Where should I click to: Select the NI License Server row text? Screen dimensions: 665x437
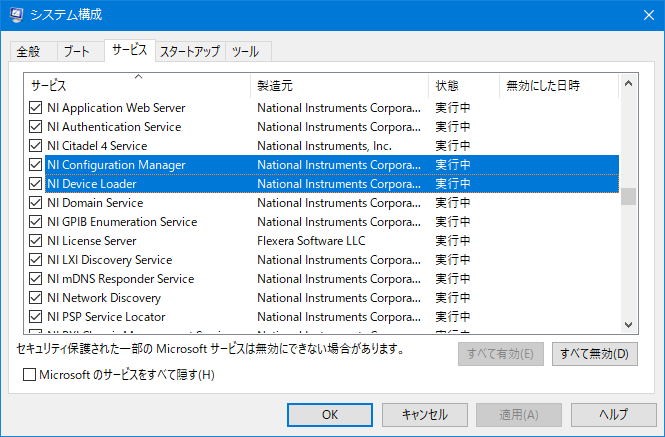(92, 241)
